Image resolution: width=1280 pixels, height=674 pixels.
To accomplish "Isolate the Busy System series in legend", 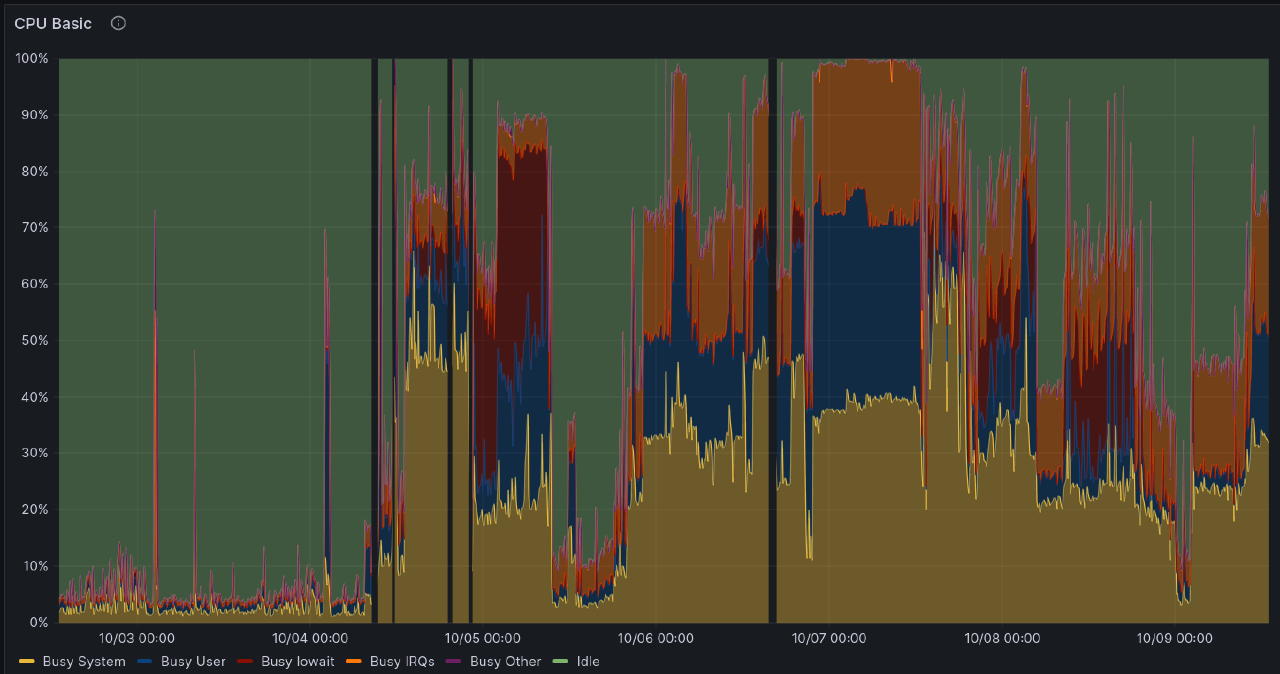I will coord(84,661).
